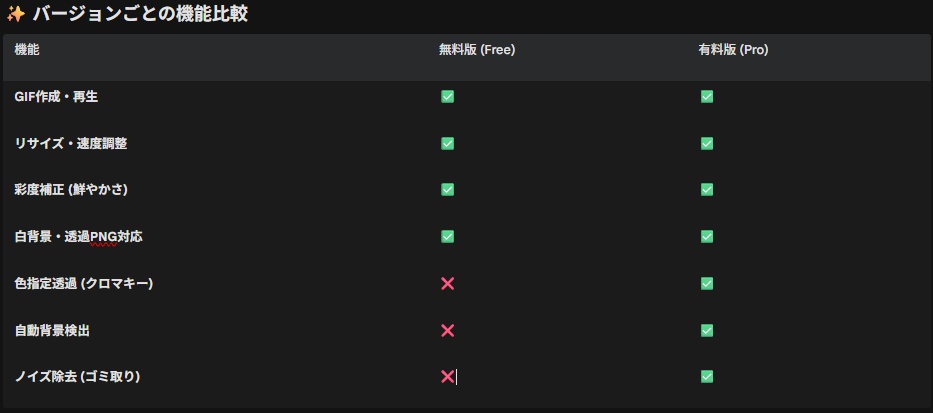Image resolution: width=933 pixels, height=413 pixels.
Task: Click Pro checkmark for 白背景・透過PNG対応
Action: click(x=707, y=237)
